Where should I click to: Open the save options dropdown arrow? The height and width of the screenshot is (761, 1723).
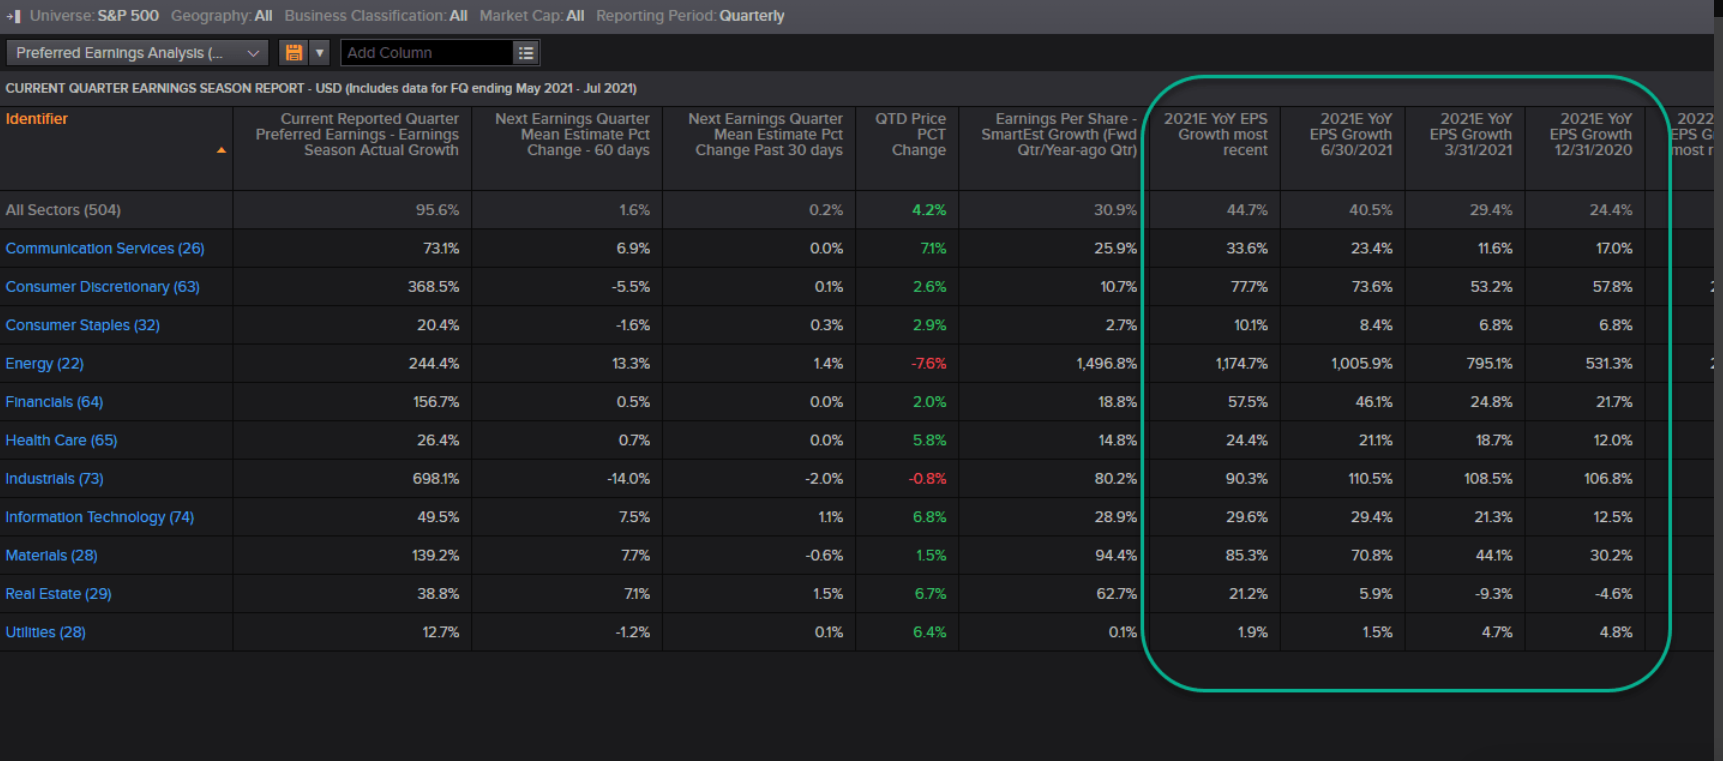point(319,53)
